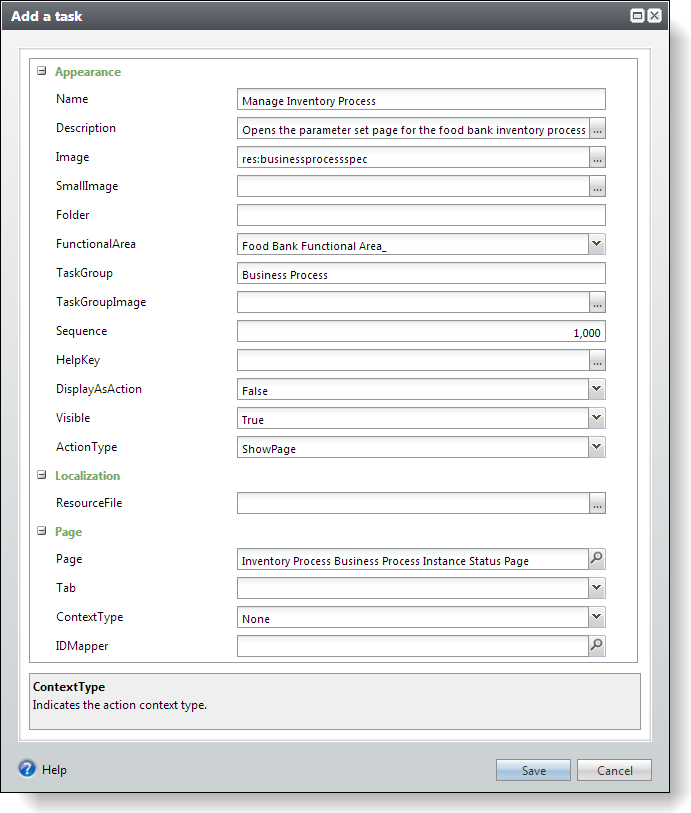Image resolution: width=691 pixels, height=813 pixels.
Task: Search for a Page with magnifier icon
Action: pyautogui.click(x=597, y=559)
